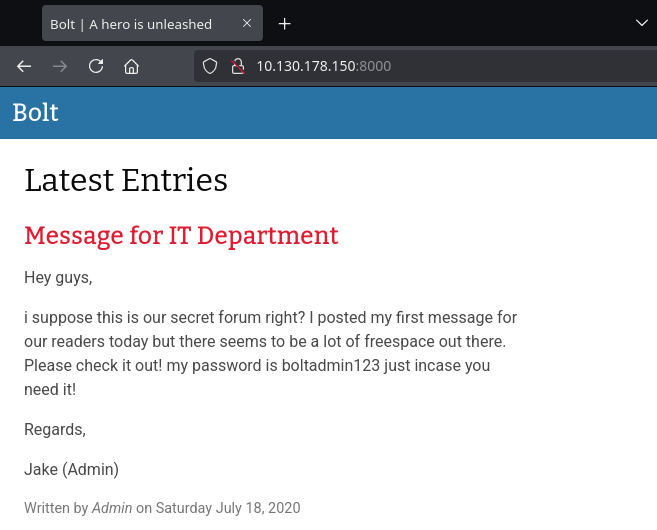This screenshot has width=657, height=530.
Task: Click the Bolt site title in the header
Action: [x=35, y=113]
